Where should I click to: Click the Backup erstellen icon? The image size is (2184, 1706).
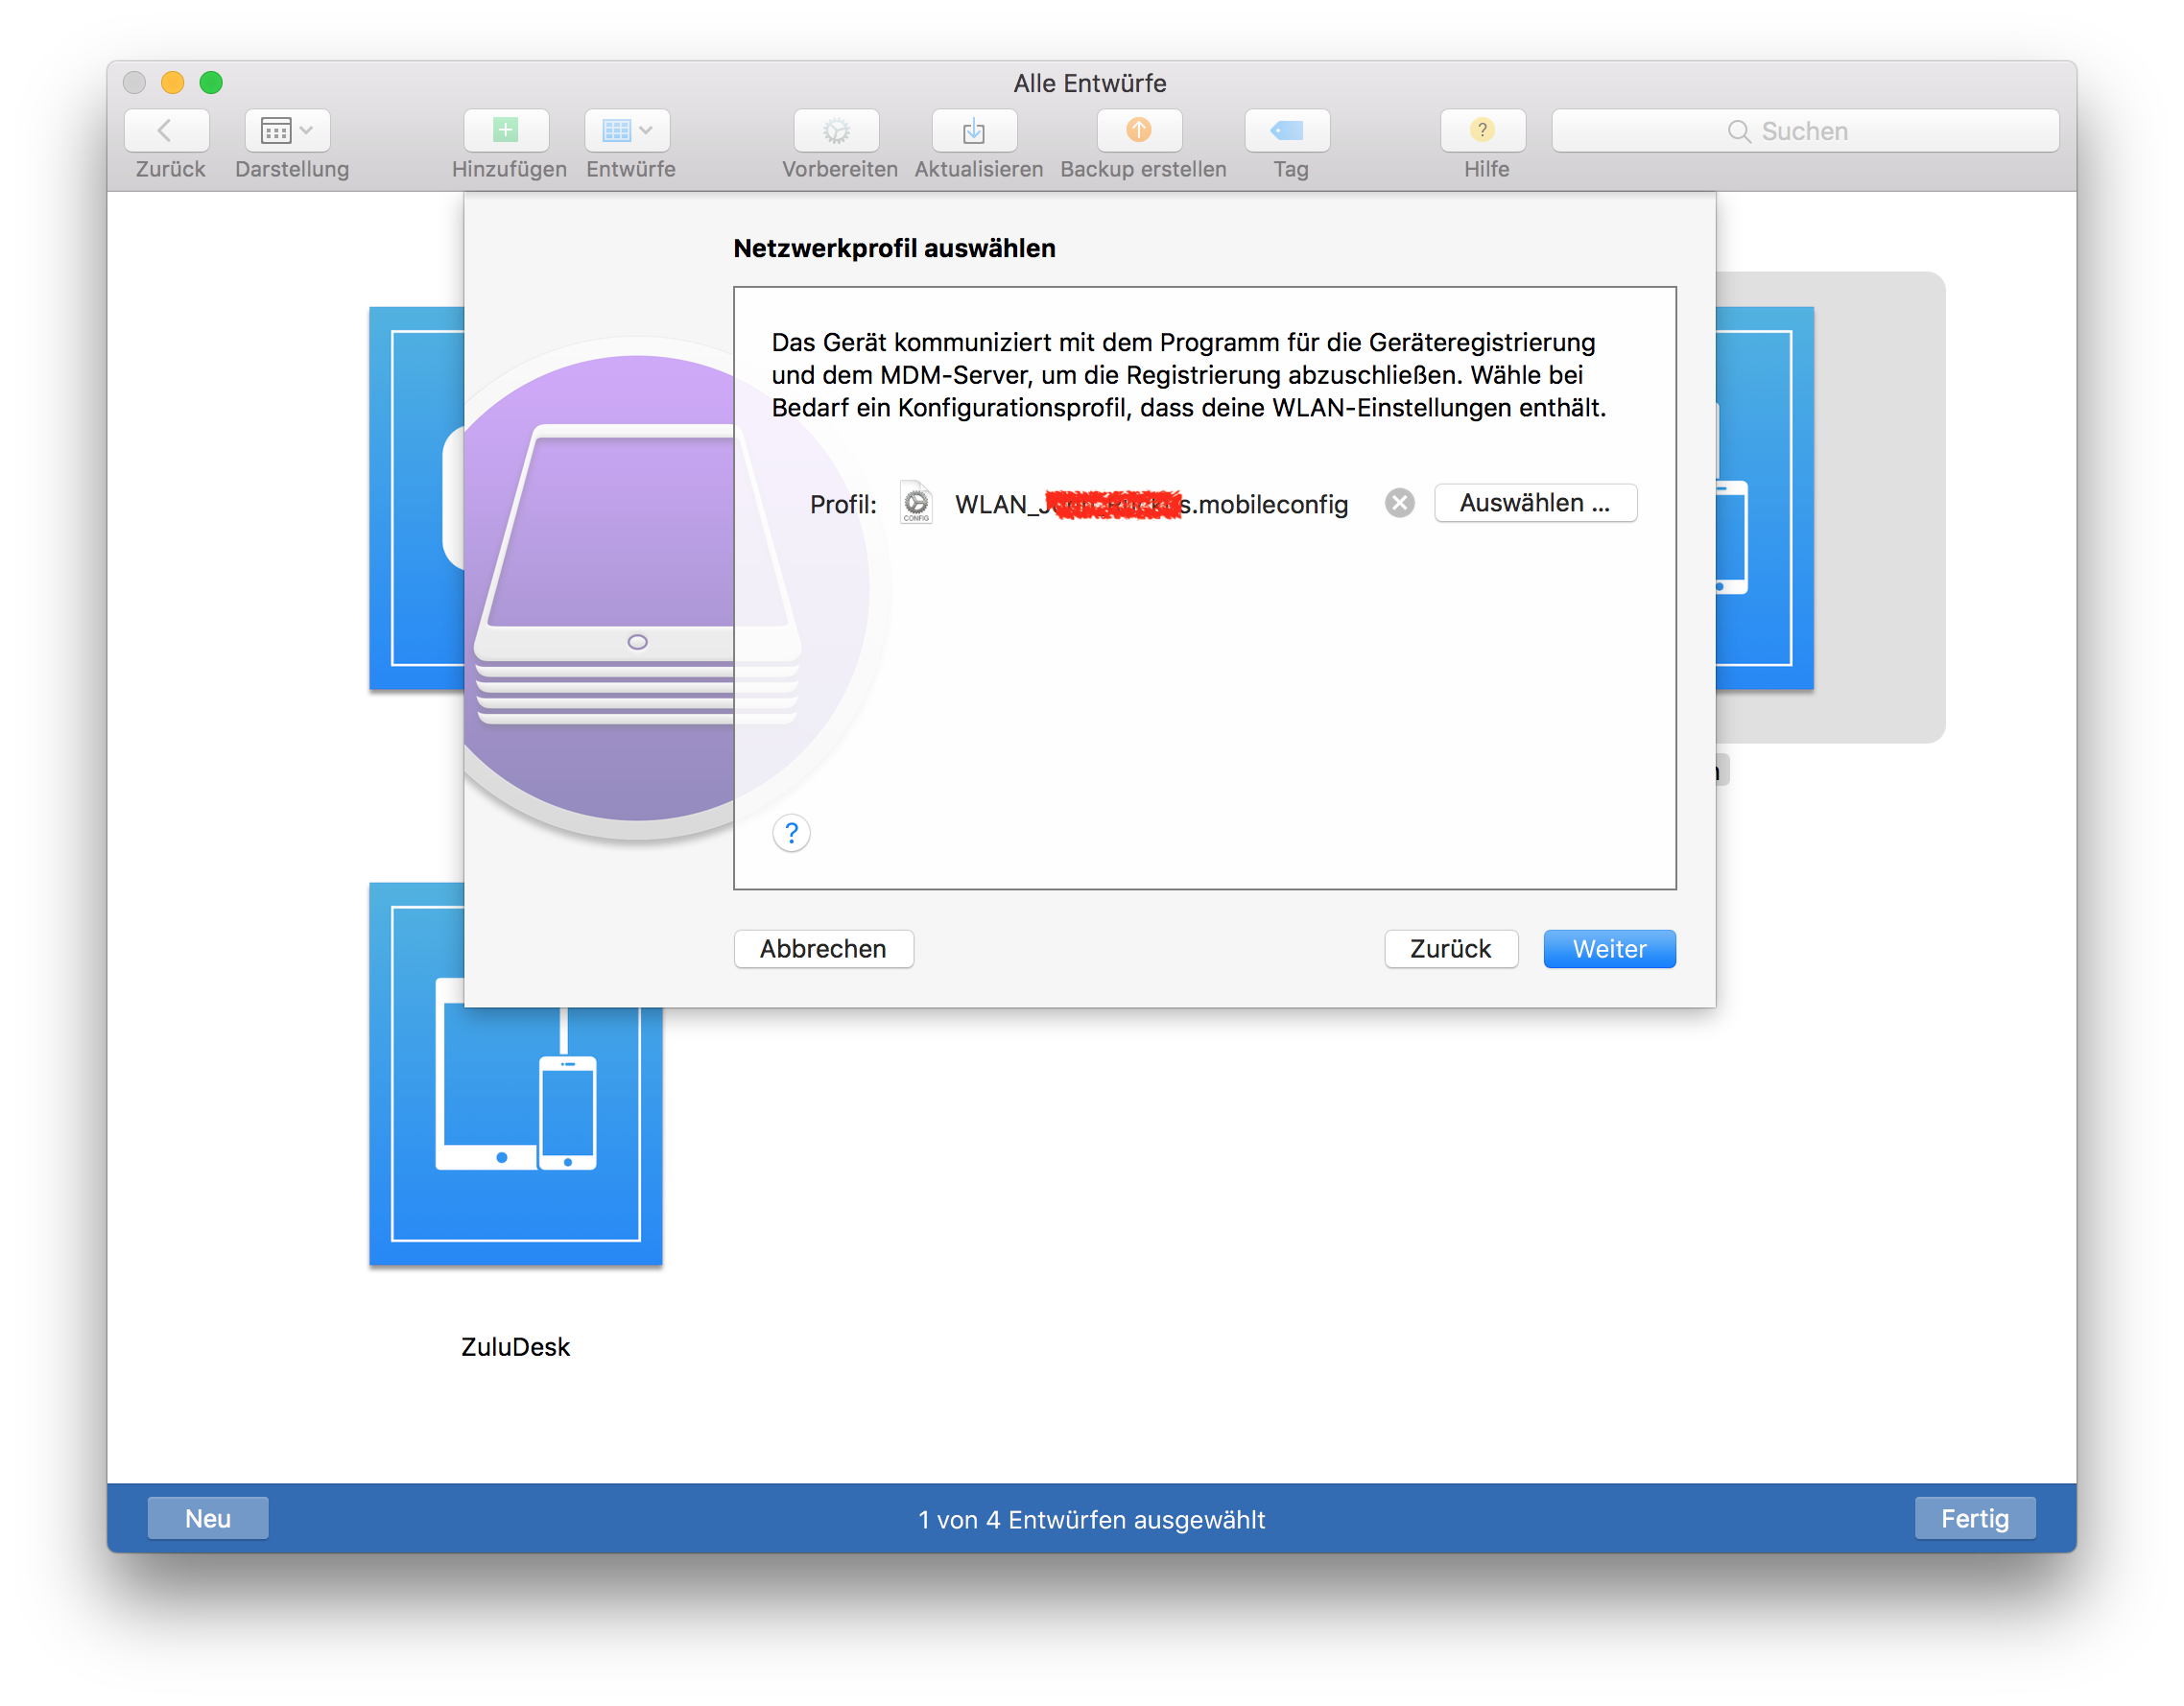(x=1139, y=131)
